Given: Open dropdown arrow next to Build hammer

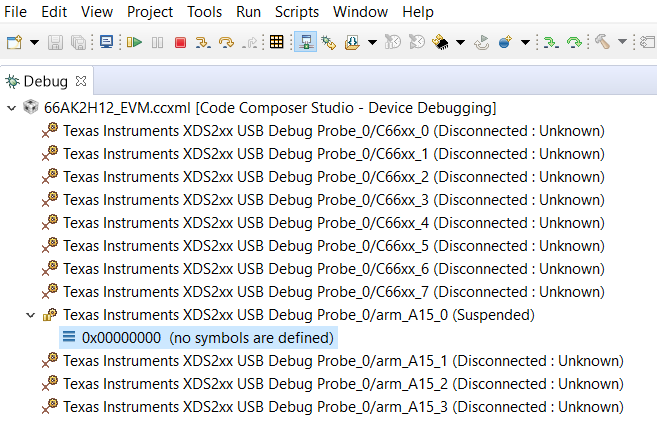Looking at the screenshot, I should [622, 42].
